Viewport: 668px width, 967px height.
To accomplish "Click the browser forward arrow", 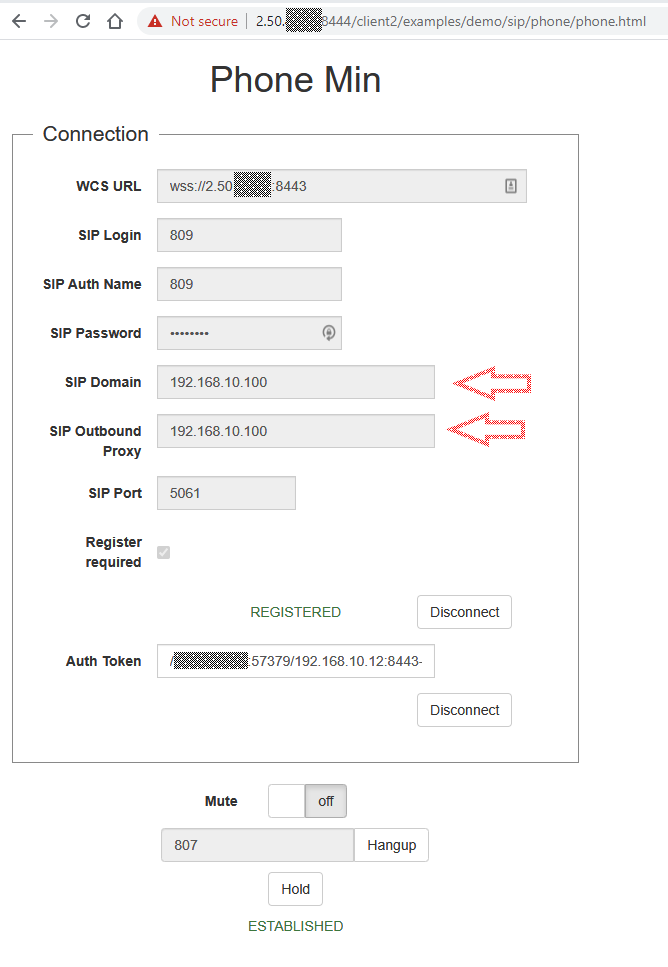I will [51, 21].
